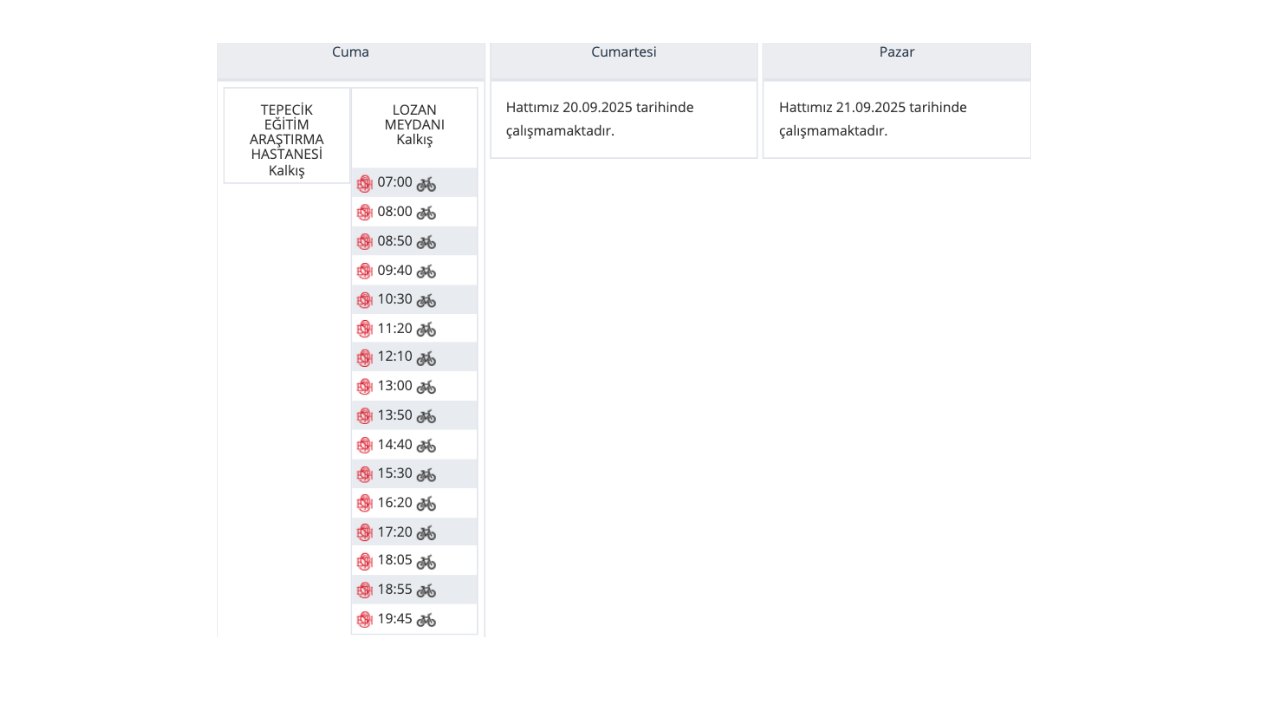Click the 18:55 departure time entry
1280x720 pixels.
pyautogui.click(x=395, y=590)
